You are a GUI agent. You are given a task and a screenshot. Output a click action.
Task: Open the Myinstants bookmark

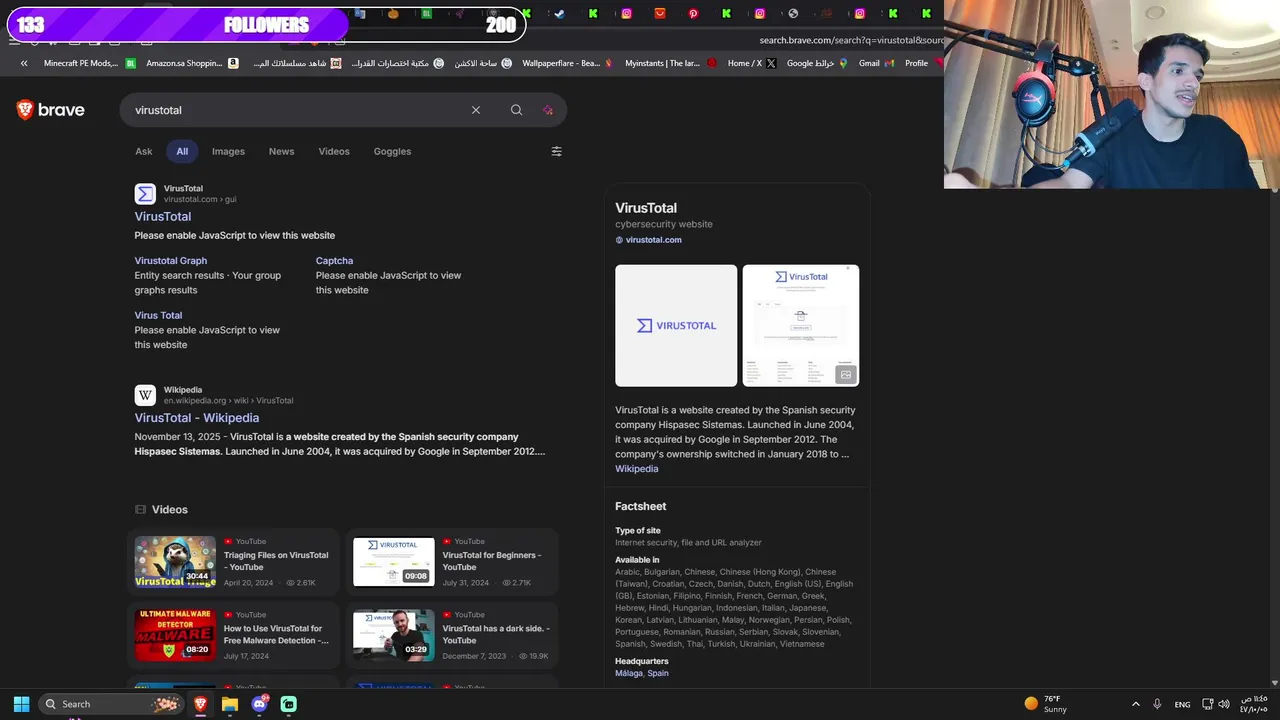tap(670, 63)
